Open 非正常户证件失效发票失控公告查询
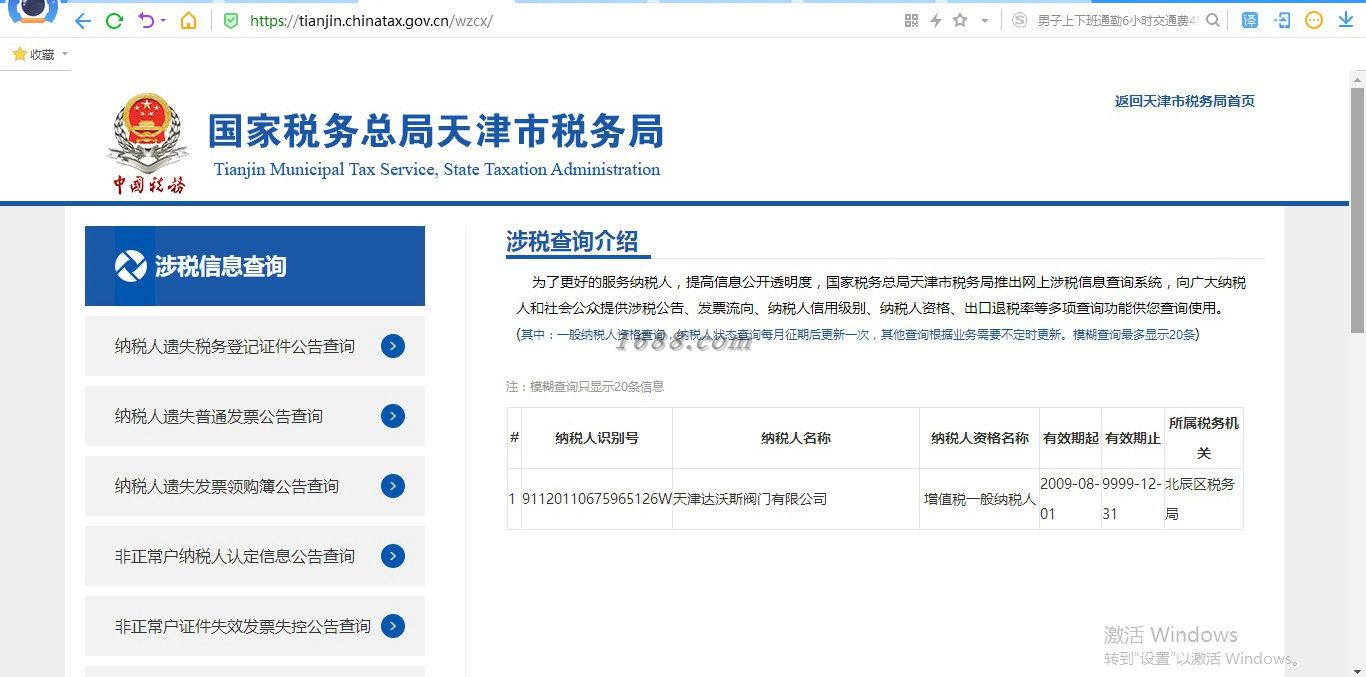 243,626
